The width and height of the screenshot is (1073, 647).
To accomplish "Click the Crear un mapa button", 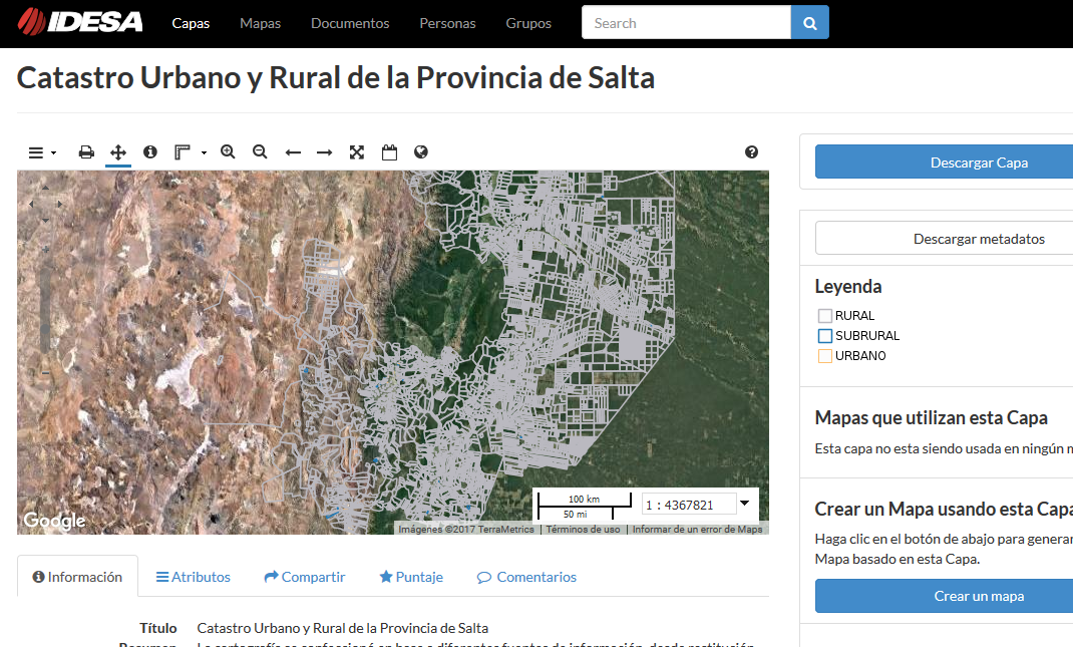I will point(979,596).
